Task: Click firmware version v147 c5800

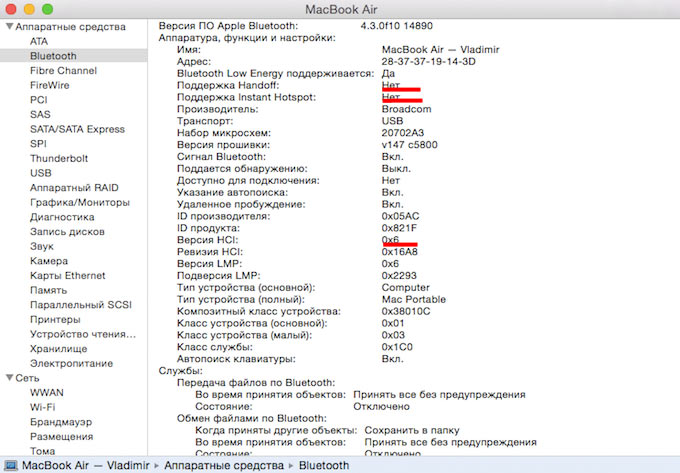Action: point(409,145)
